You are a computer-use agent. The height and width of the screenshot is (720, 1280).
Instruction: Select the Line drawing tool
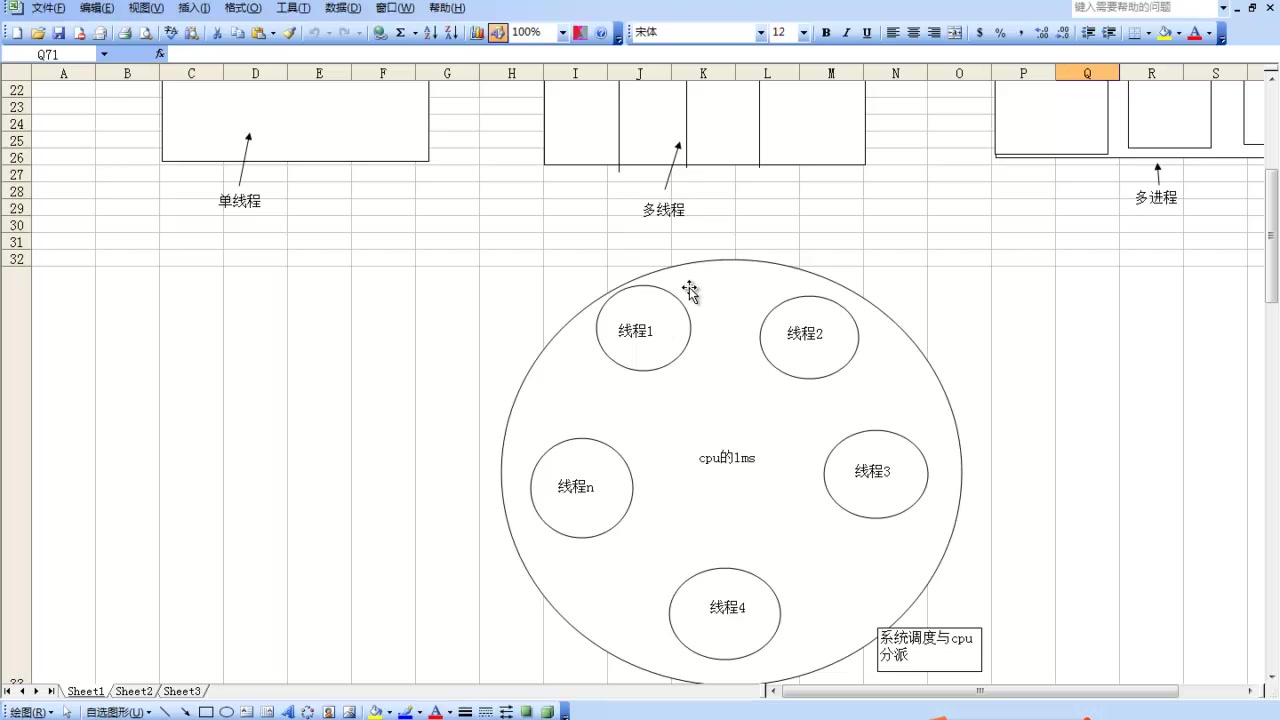tap(165, 712)
